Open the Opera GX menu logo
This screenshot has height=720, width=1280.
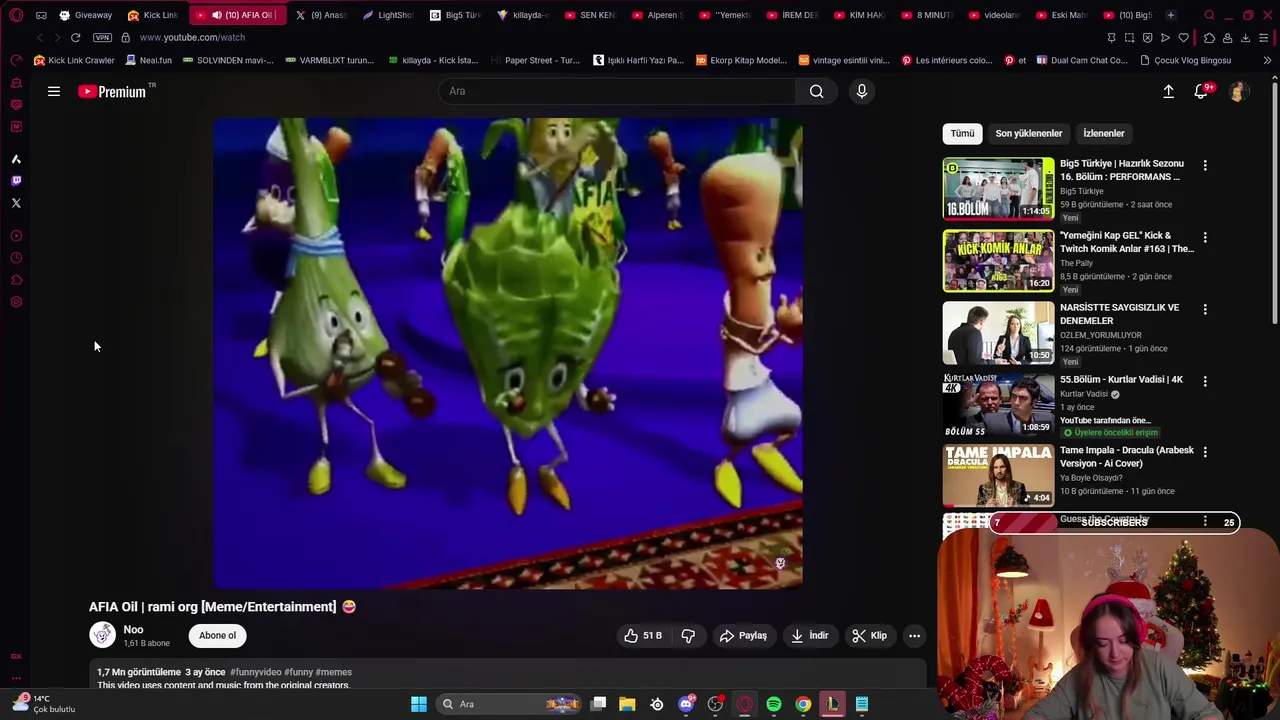[x=16, y=15]
